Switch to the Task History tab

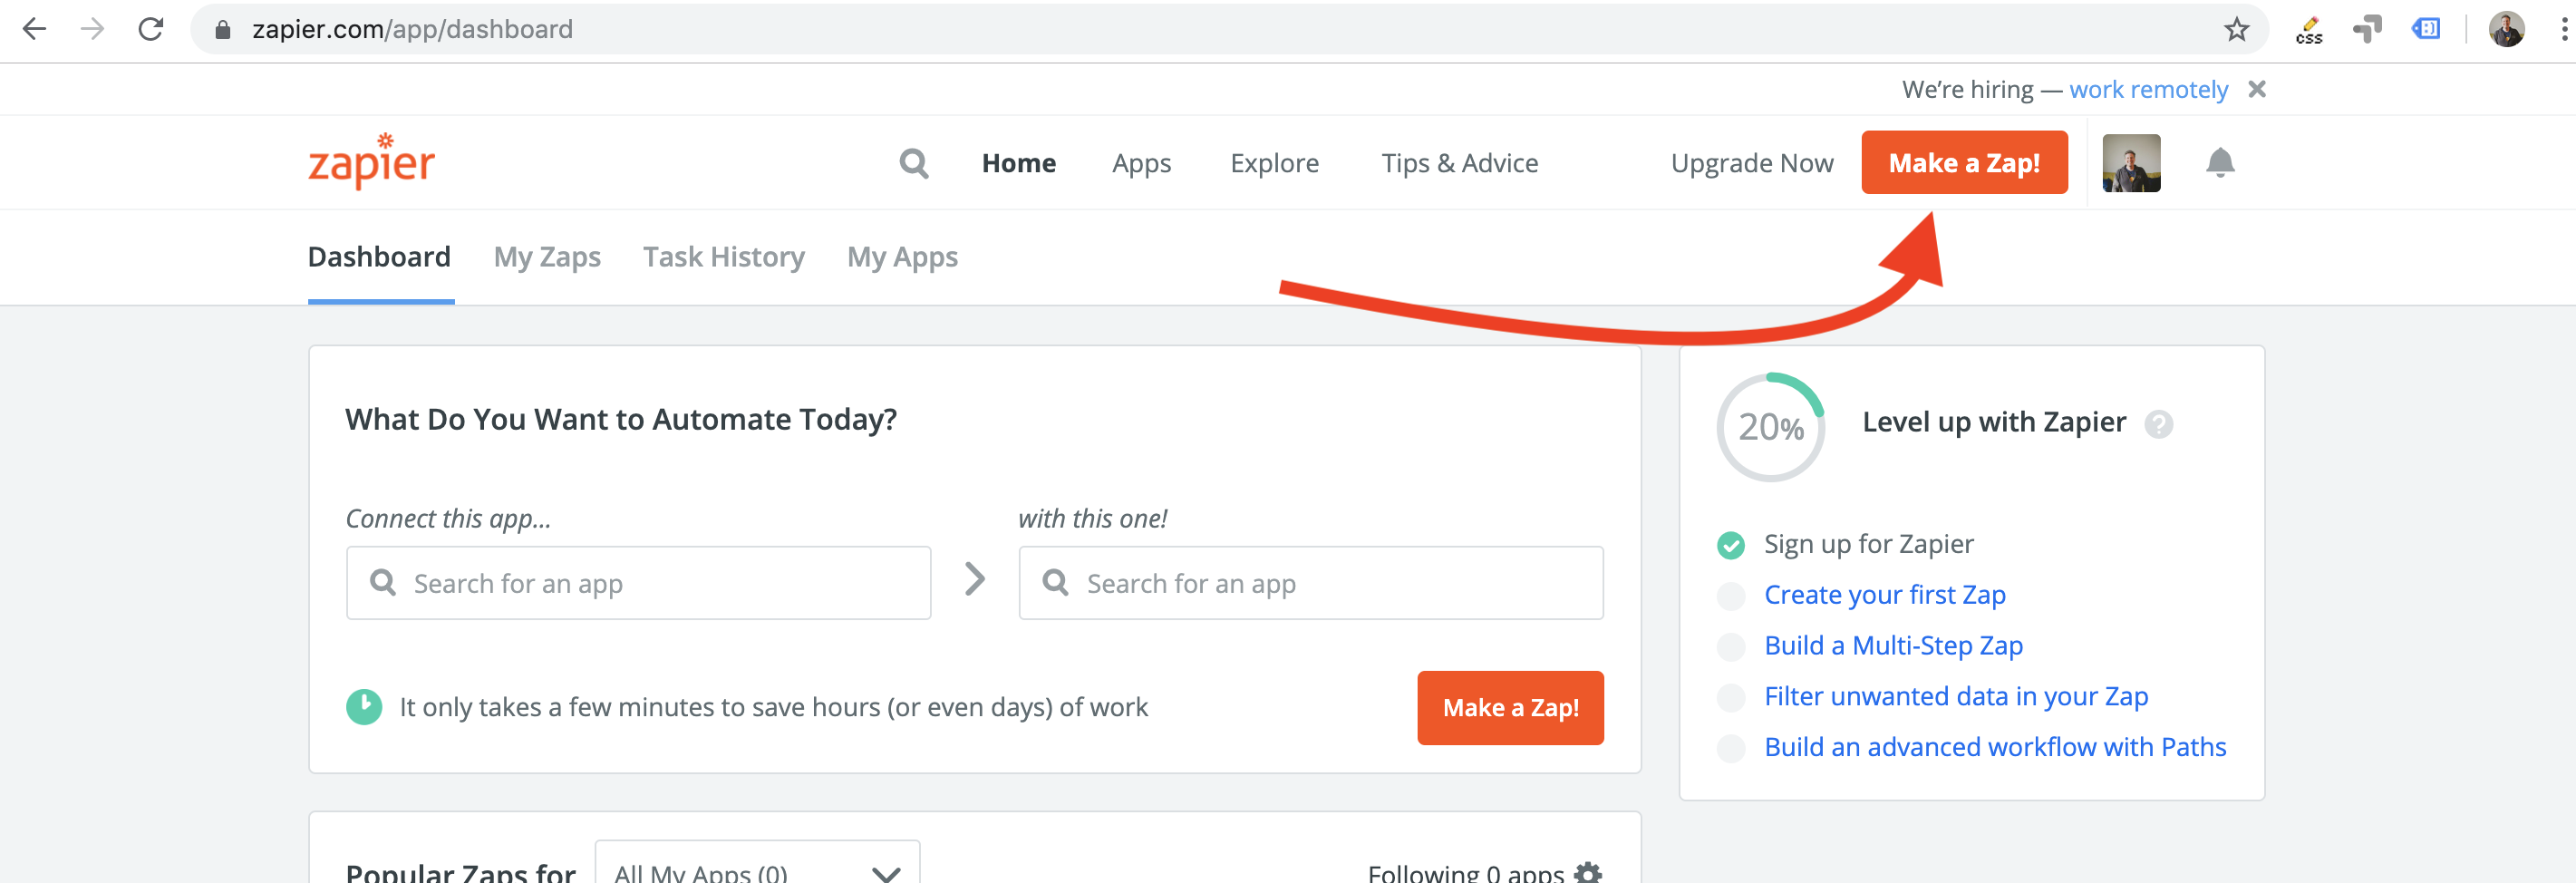tap(723, 257)
